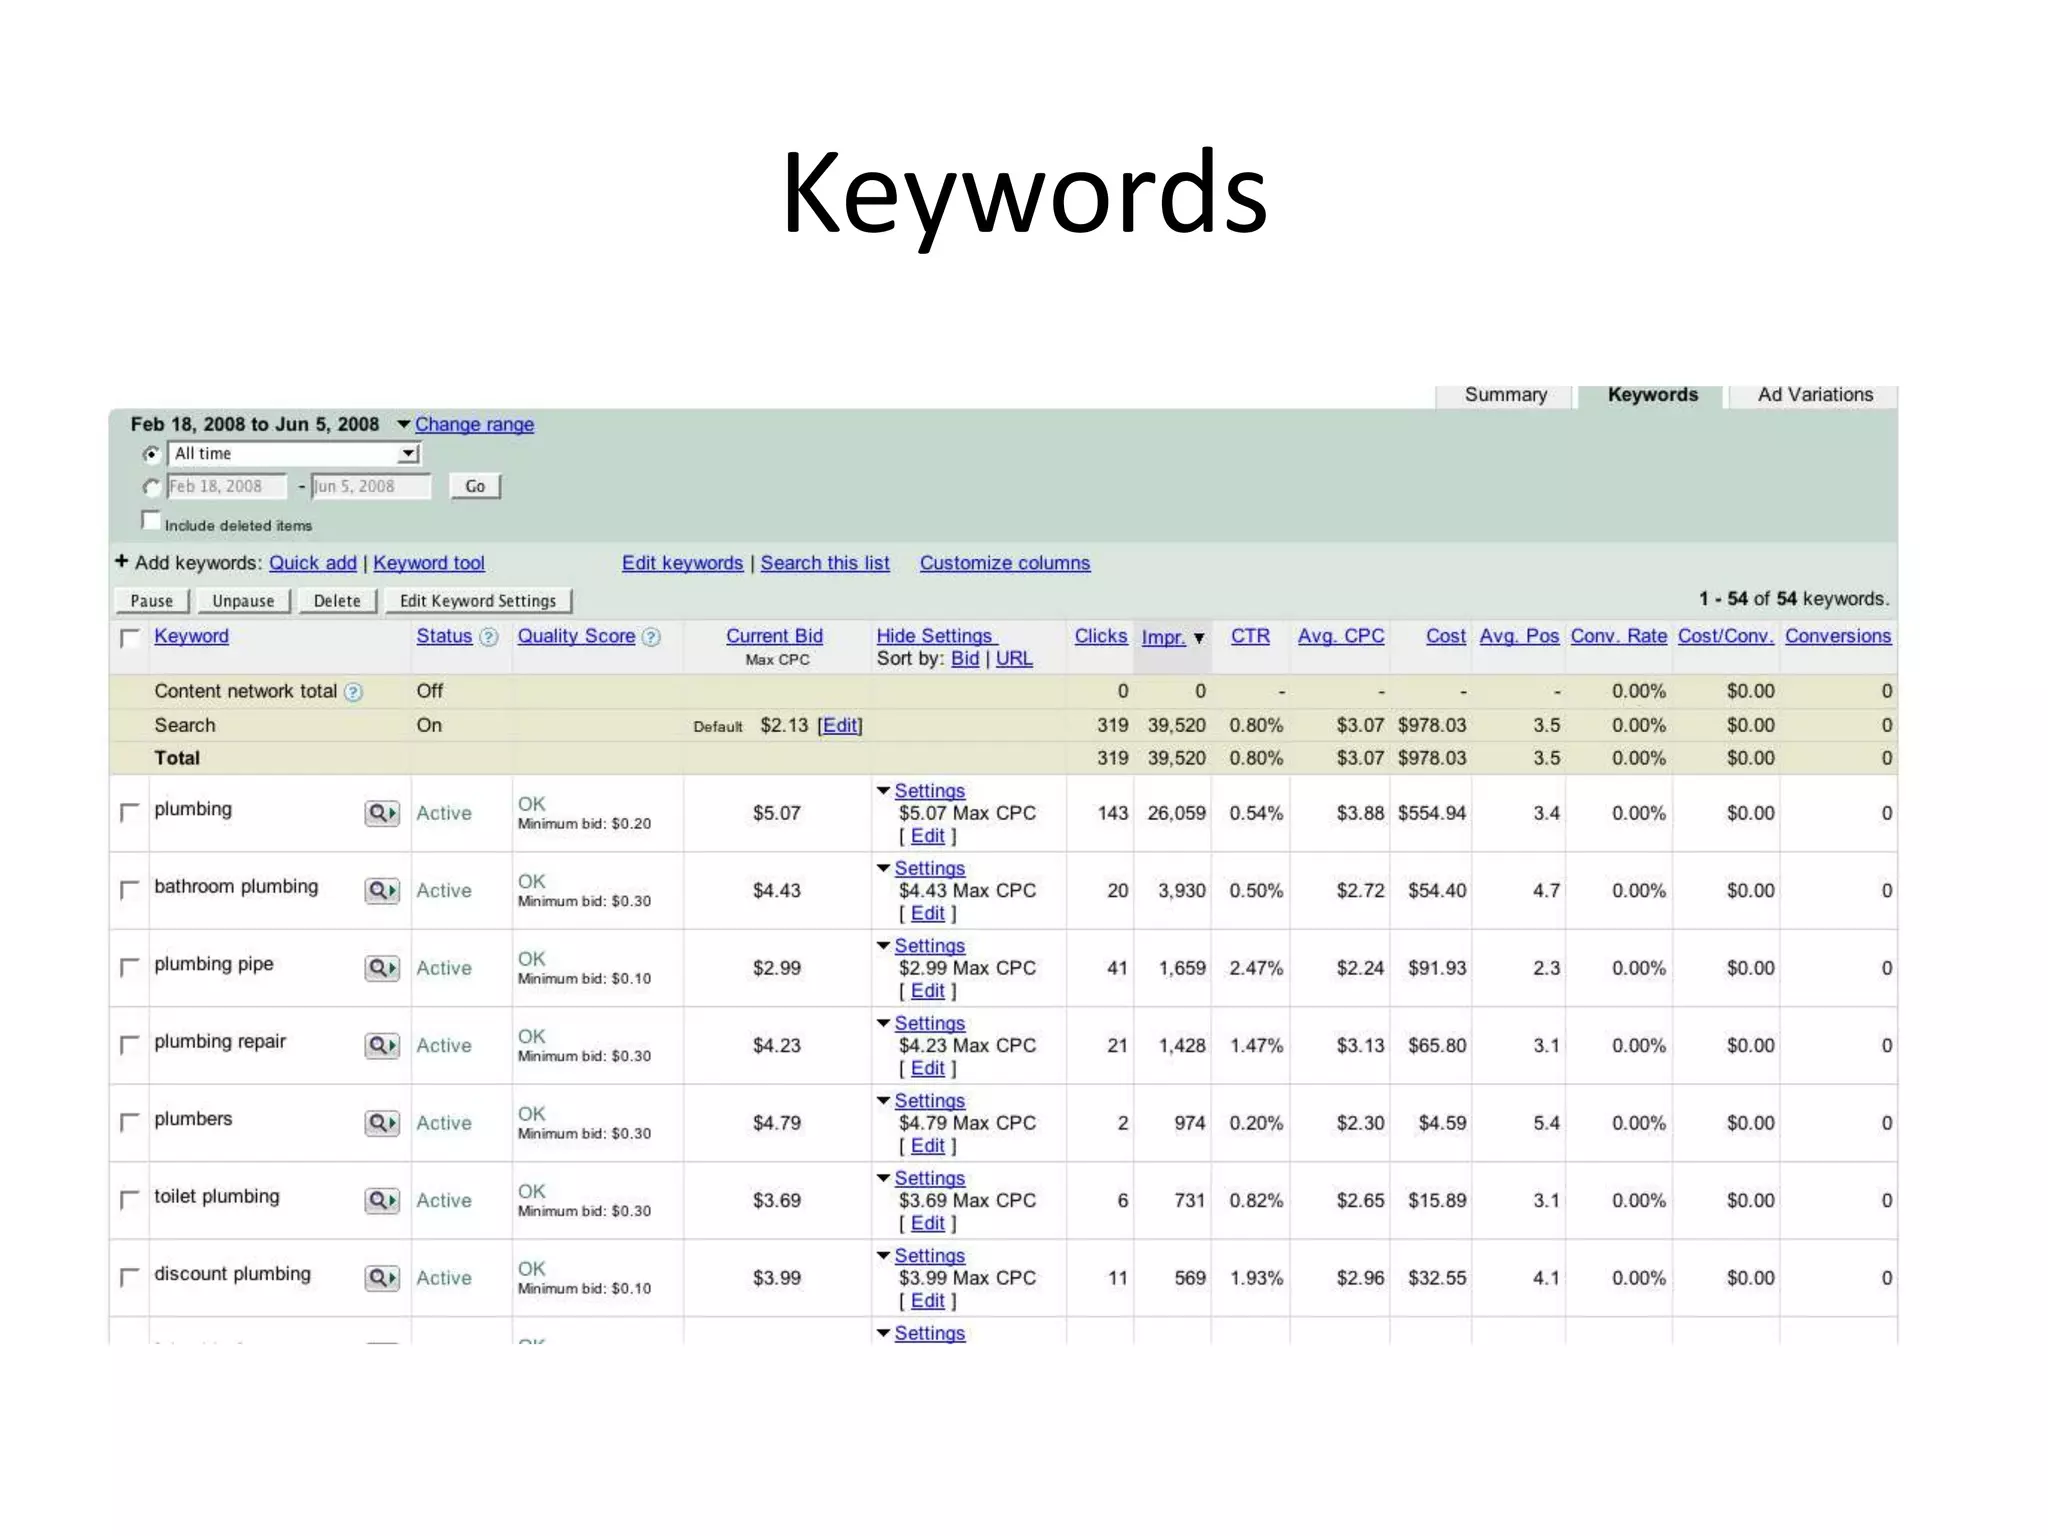Open the Quick add link

click(313, 563)
